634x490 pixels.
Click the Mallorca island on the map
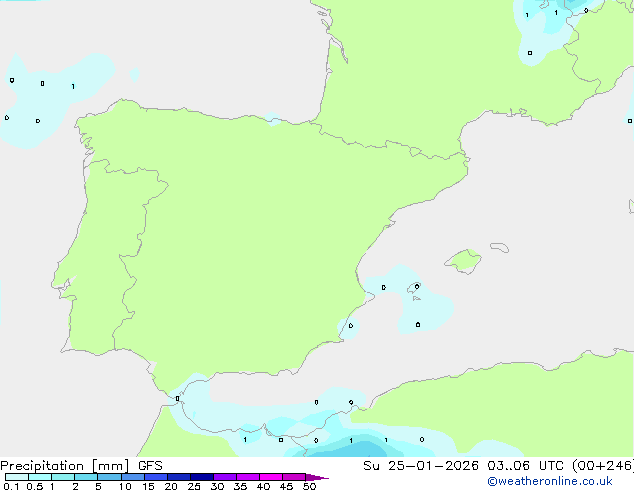pyautogui.click(x=464, y=261)
